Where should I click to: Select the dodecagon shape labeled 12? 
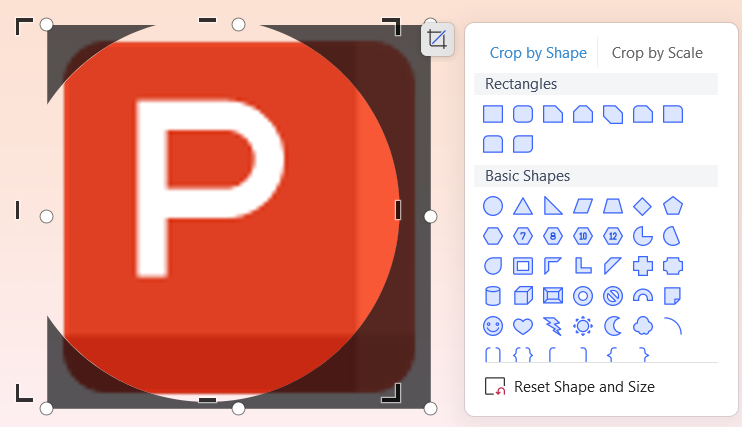tap(613, 236)
